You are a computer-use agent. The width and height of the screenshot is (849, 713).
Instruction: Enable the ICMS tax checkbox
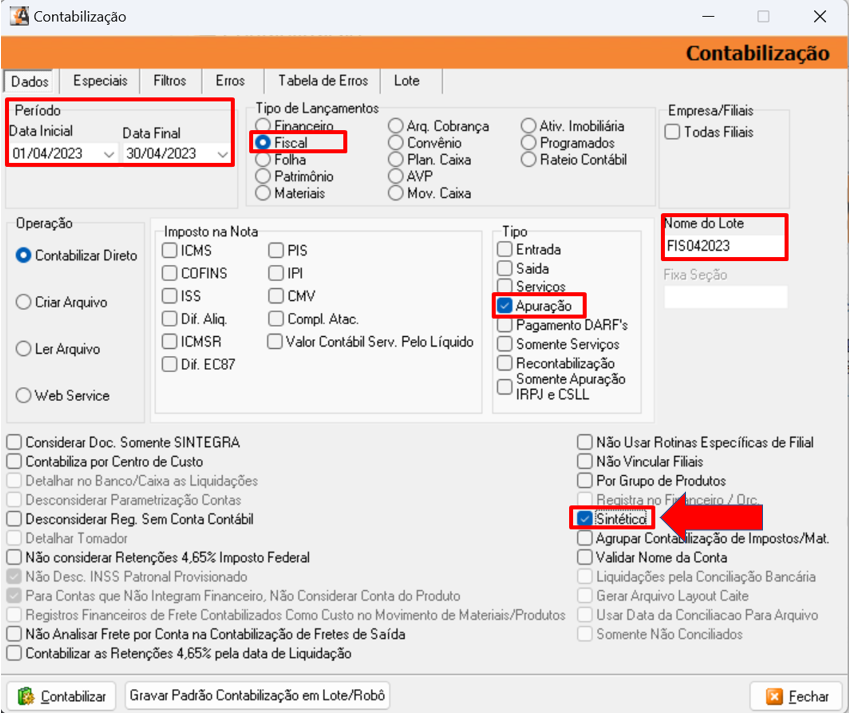tap(171, 250)
